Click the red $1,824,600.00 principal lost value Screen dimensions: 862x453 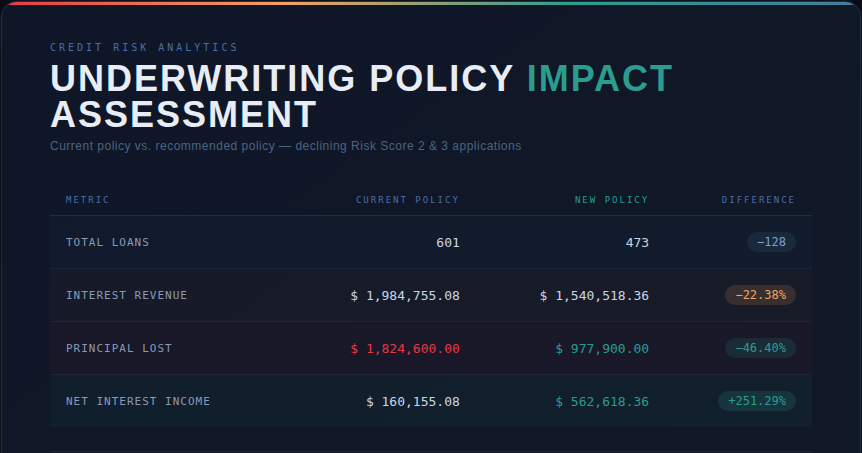pyautogui.click(x=405, y=348)
